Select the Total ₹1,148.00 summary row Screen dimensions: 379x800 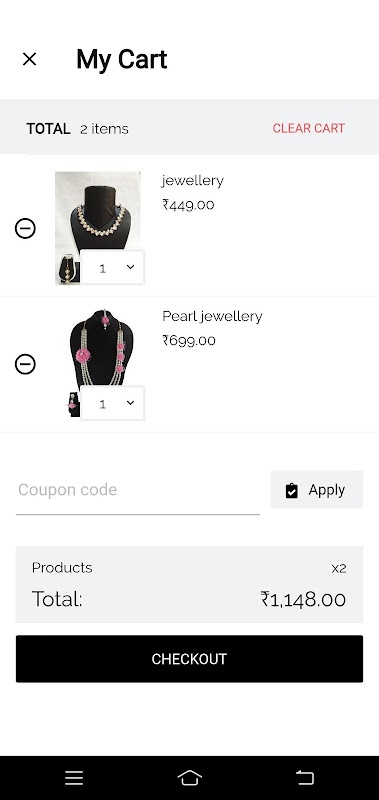[189, 599]
